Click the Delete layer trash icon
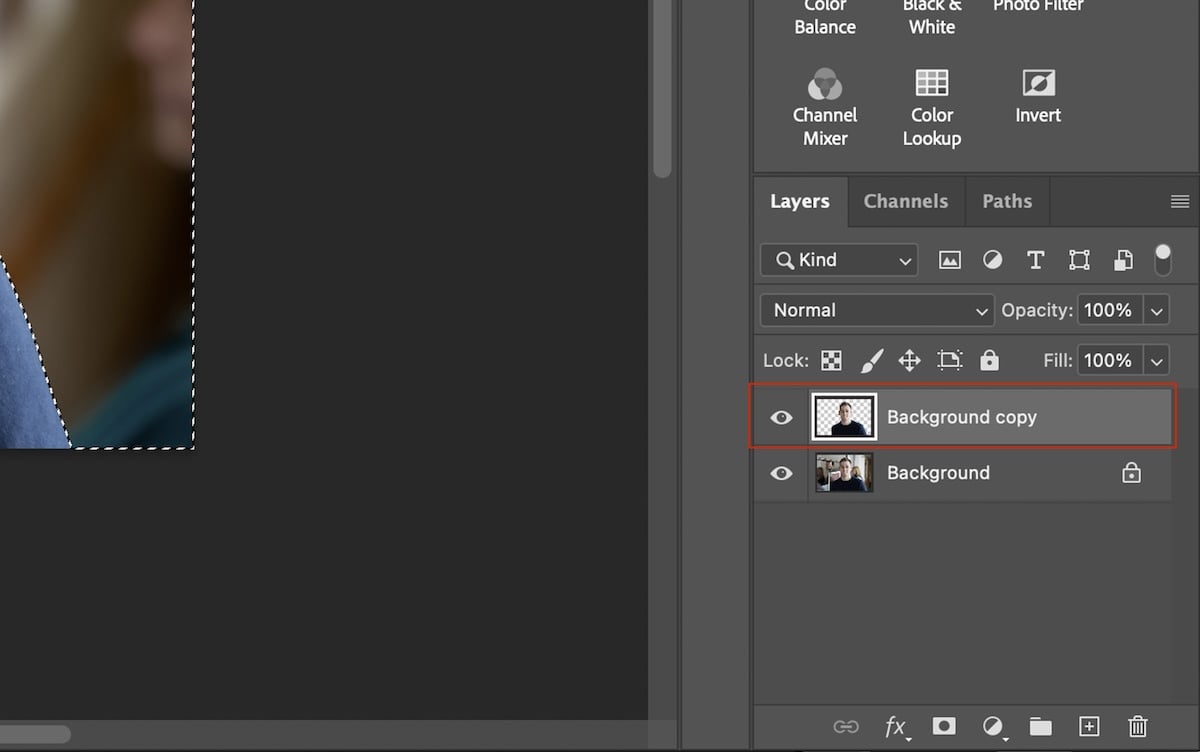 pyautogui.click(x=1137, y=727)
